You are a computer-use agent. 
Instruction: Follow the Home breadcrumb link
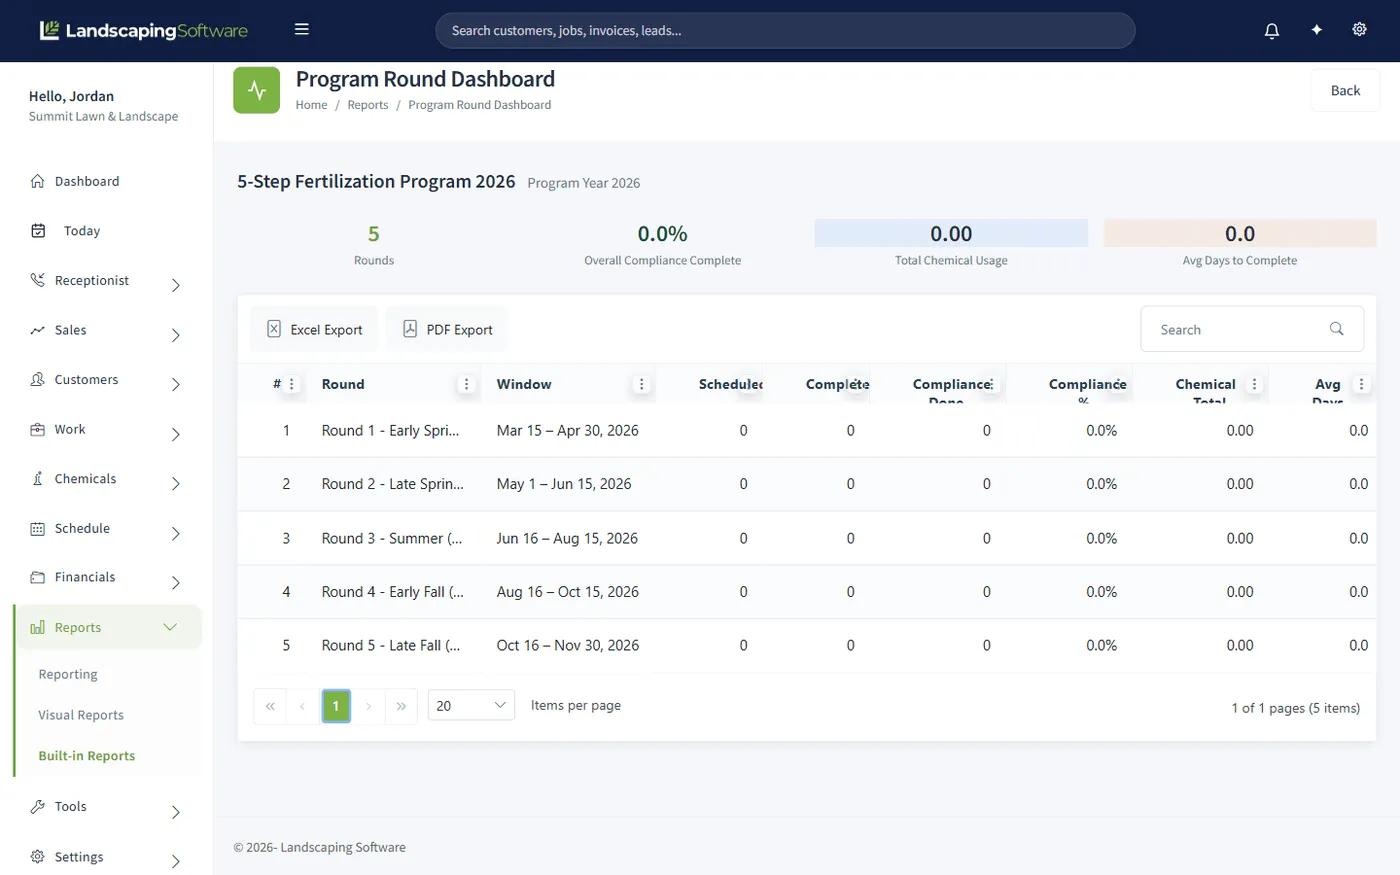click(311, 105)
